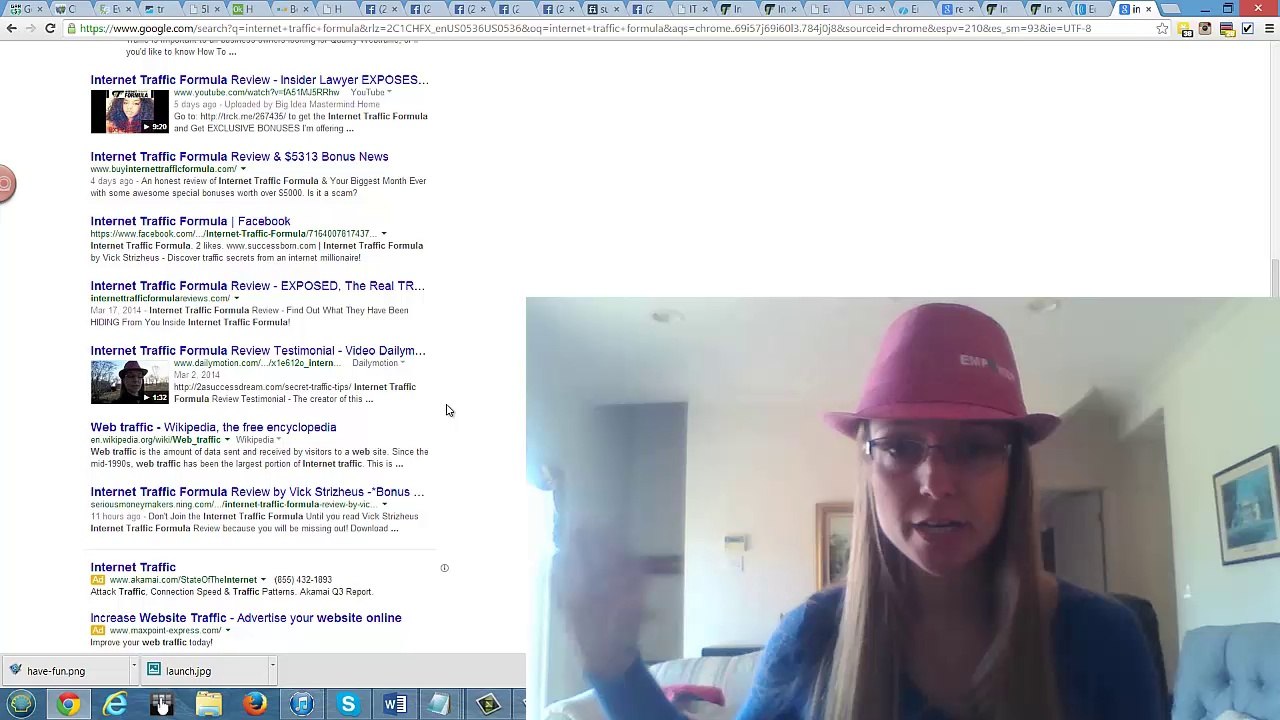Launch Firefox from the taskbar
This screenshot has height=720, width=1280.
coord(255,705)
